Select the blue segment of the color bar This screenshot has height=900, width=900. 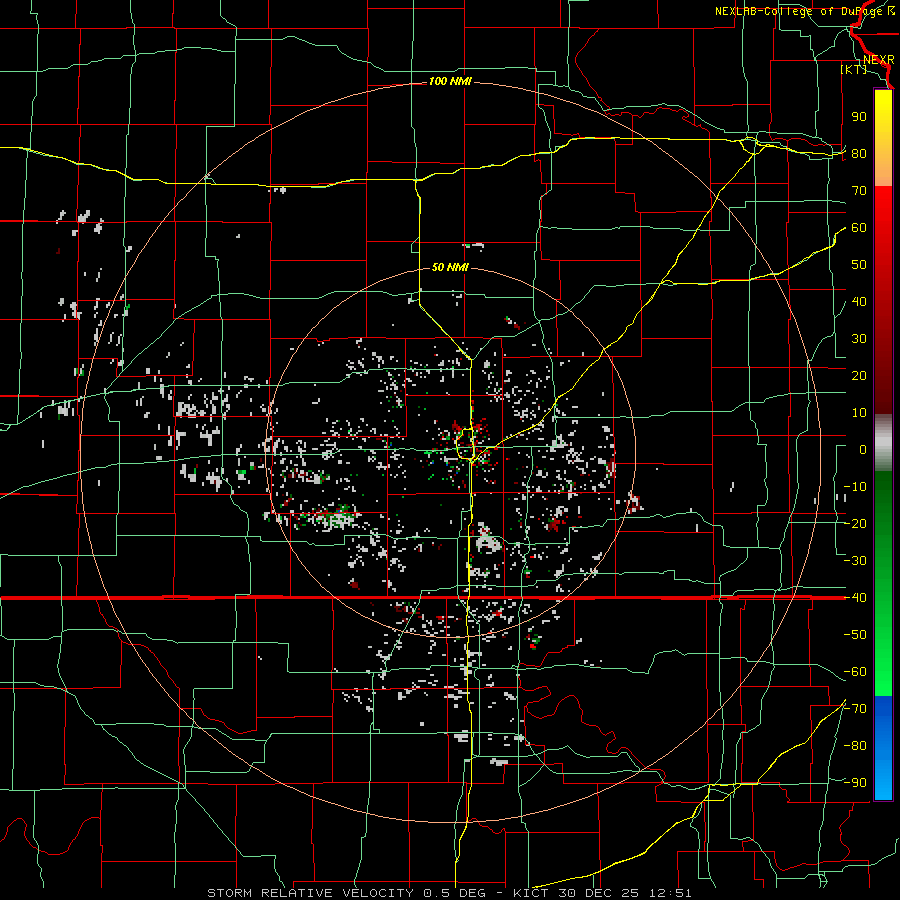coord(883,748)
